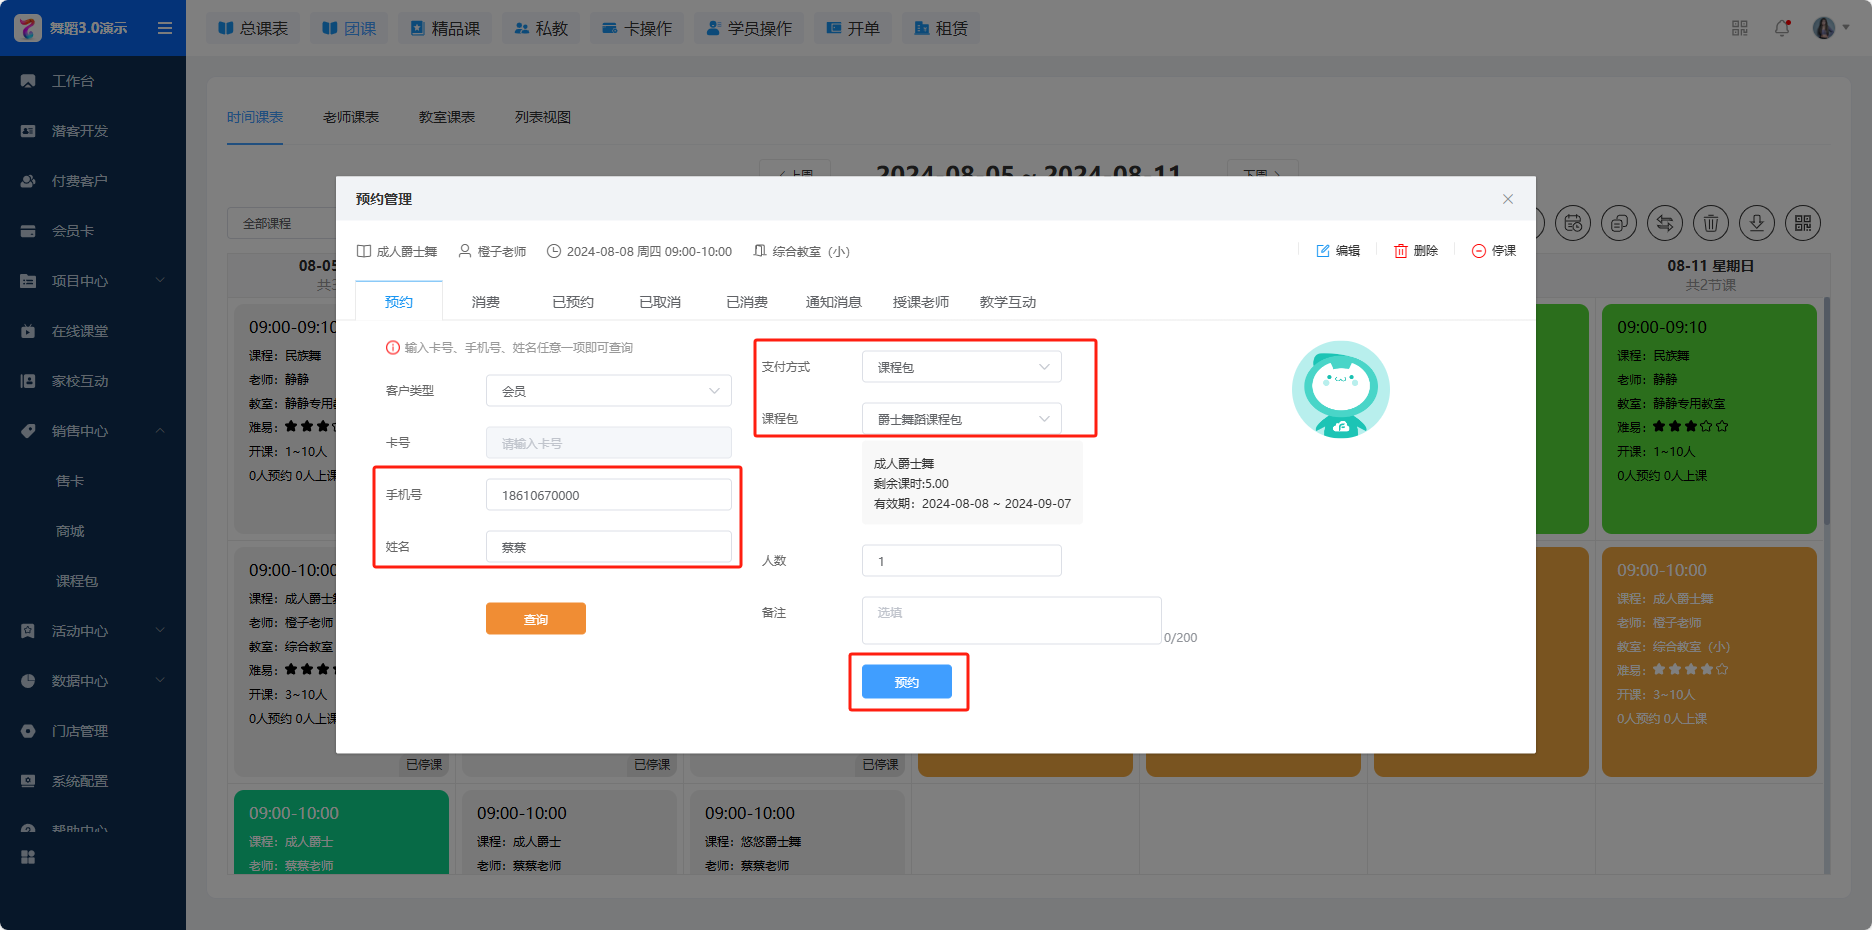Click the blue 预约 submit button
This screenshot has width=1872, height=930.
coord(907,682)
